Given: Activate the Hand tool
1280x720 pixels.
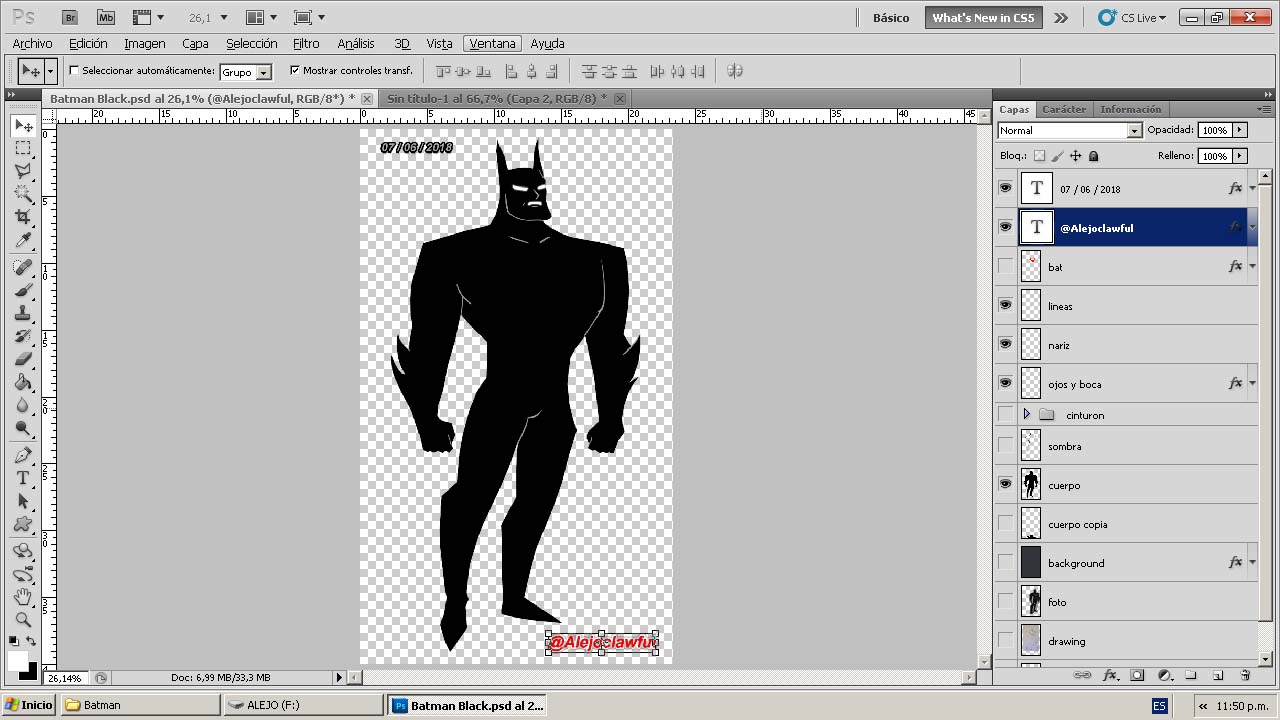Looking at the screenshot, I should pyautogui.click(x=22, y=597).
